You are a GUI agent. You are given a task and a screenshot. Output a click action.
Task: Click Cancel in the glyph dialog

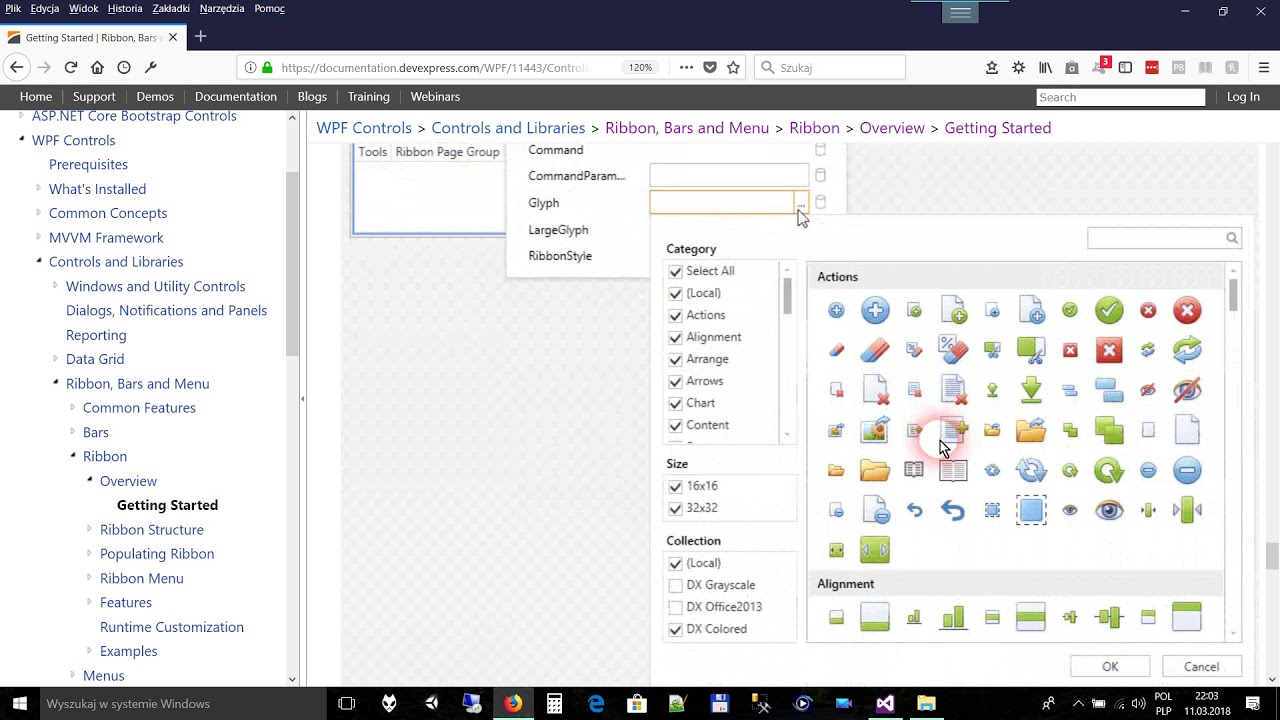pyautogui.click(x=1201, y=667)
